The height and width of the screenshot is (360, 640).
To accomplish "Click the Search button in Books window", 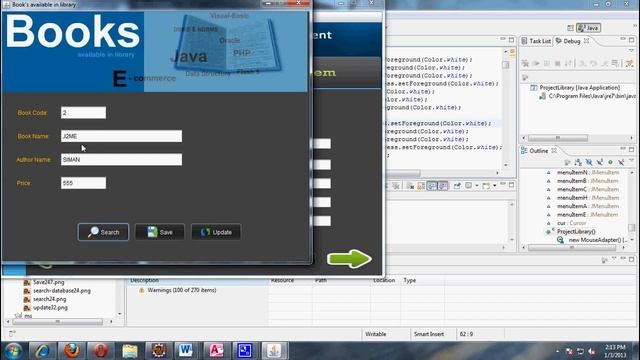I will coord(103,232).
